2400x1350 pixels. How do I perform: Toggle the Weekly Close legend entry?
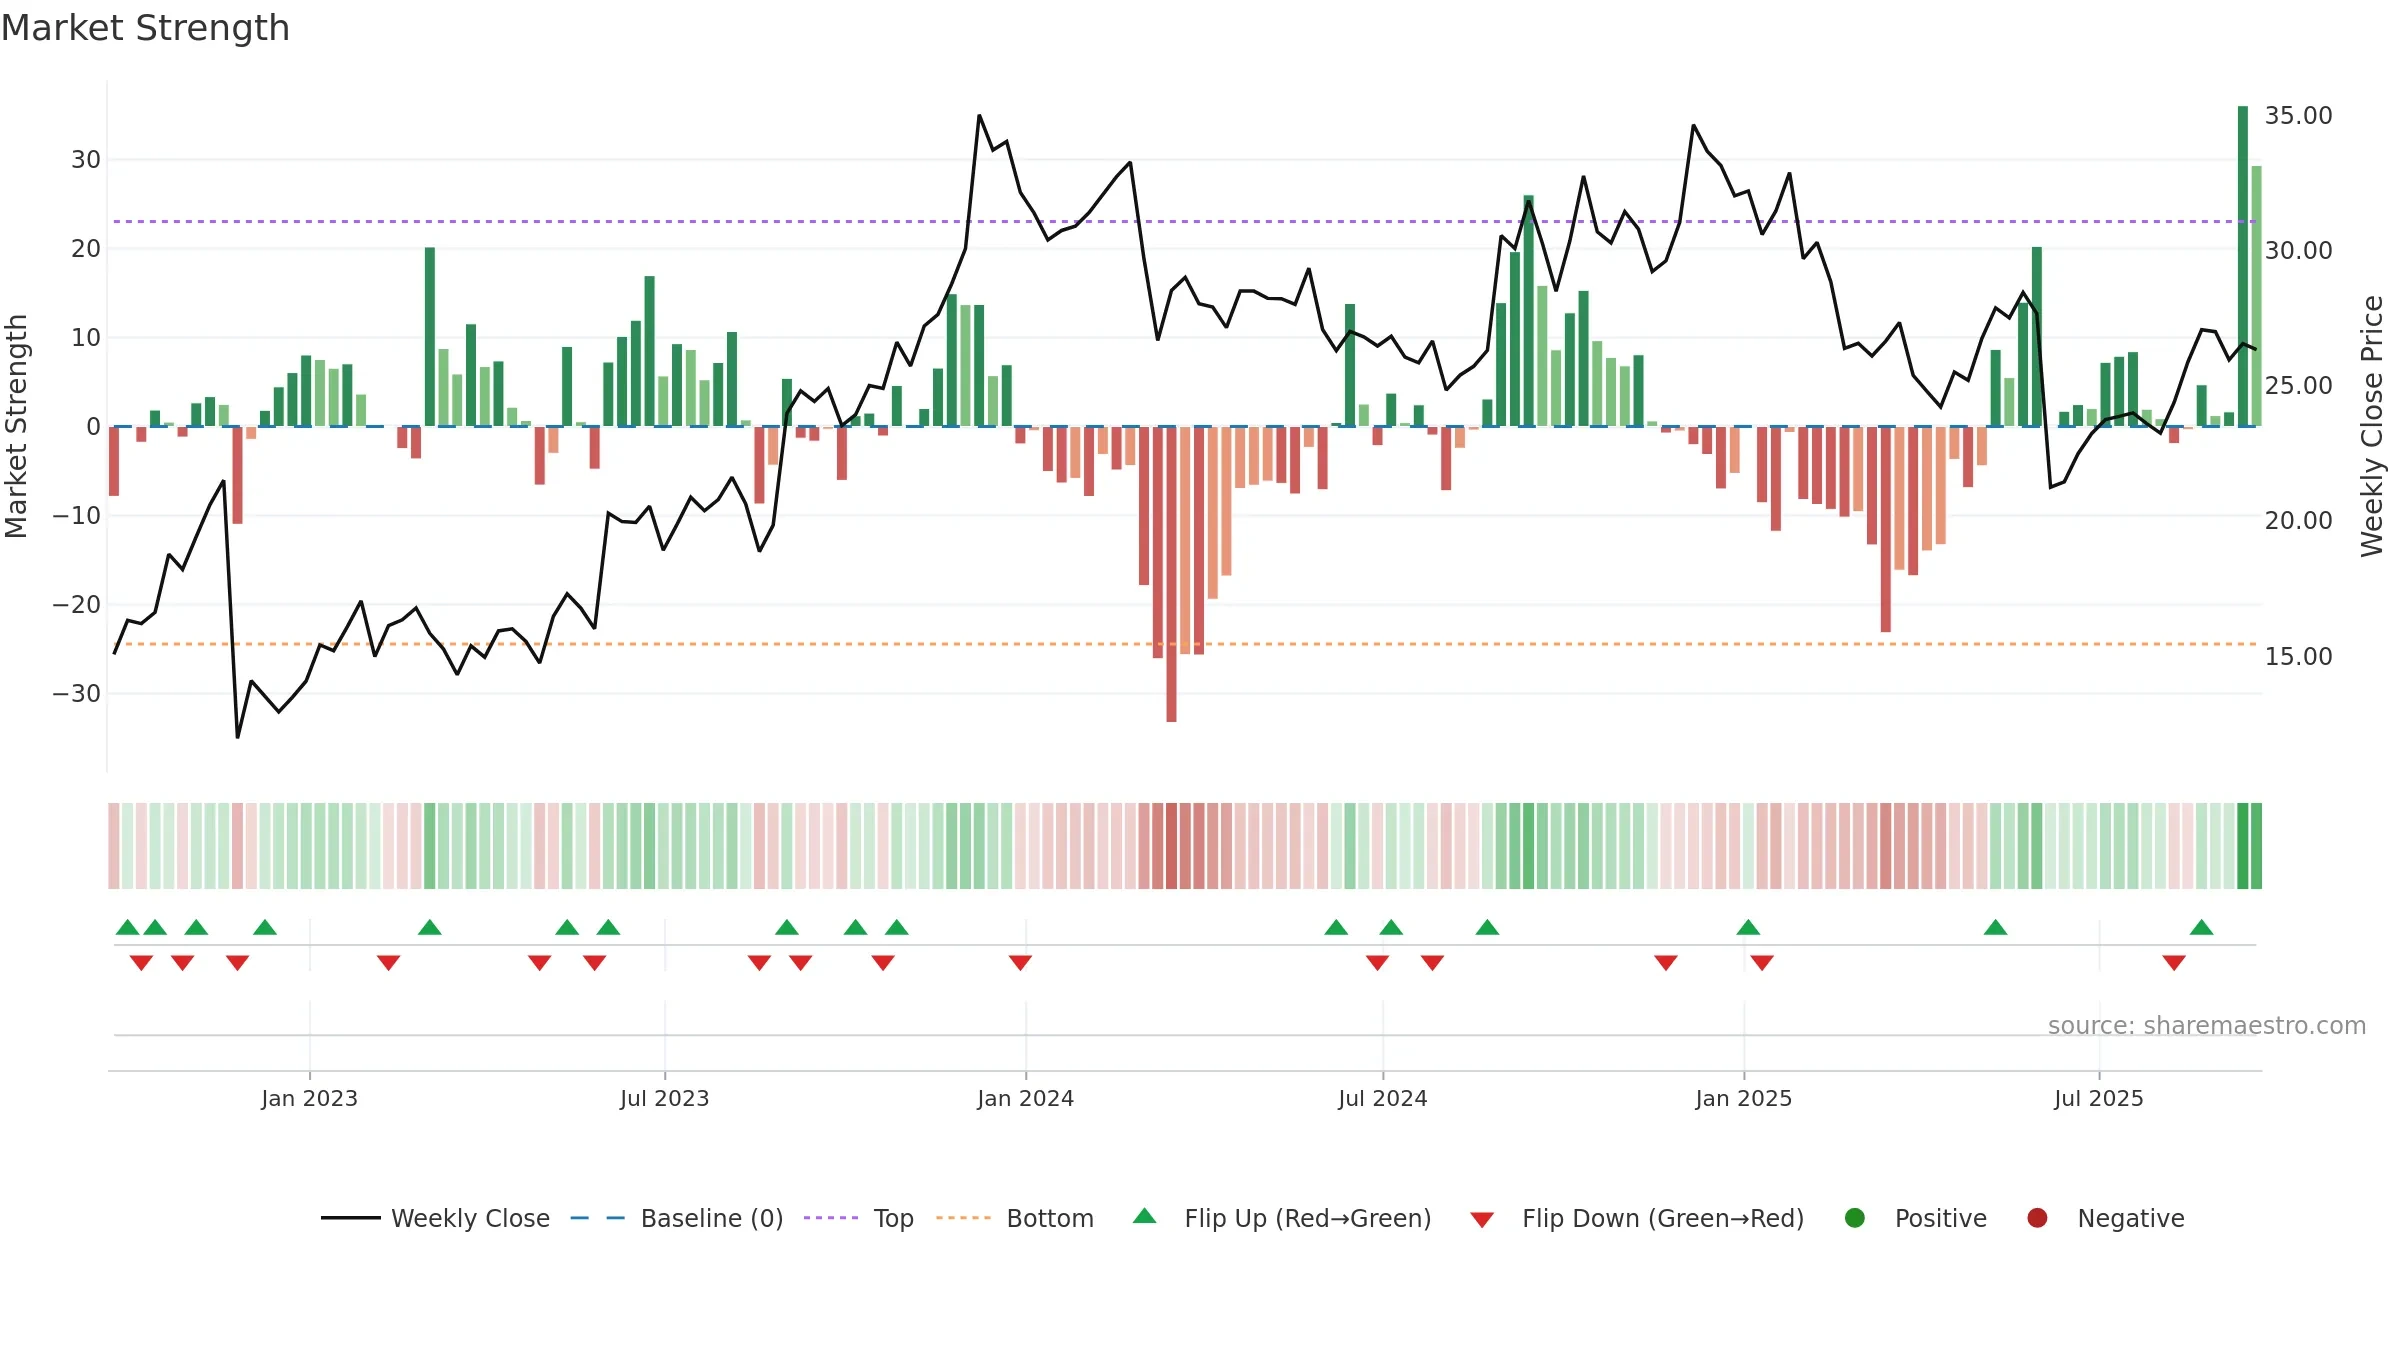[436, 1218]
